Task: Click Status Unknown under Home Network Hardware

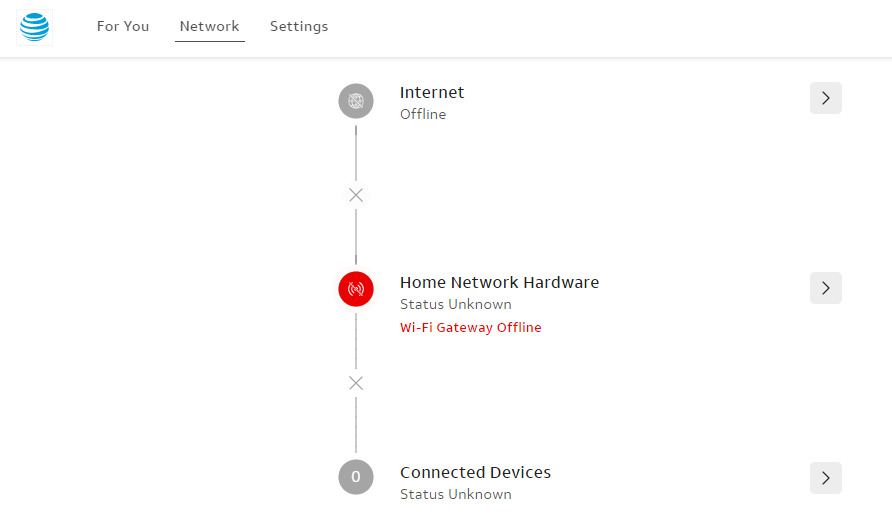Action: [456, 304]
